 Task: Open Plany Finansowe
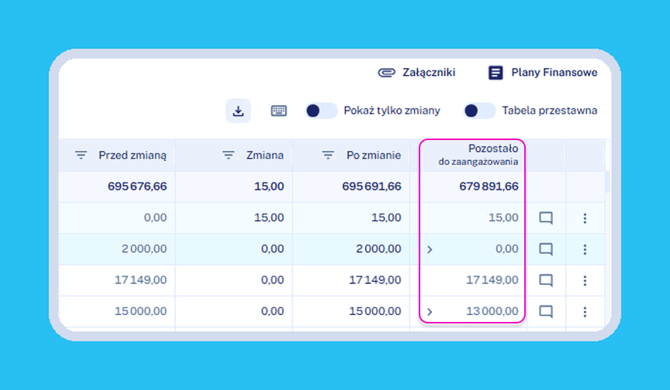(x=543, y=73)
